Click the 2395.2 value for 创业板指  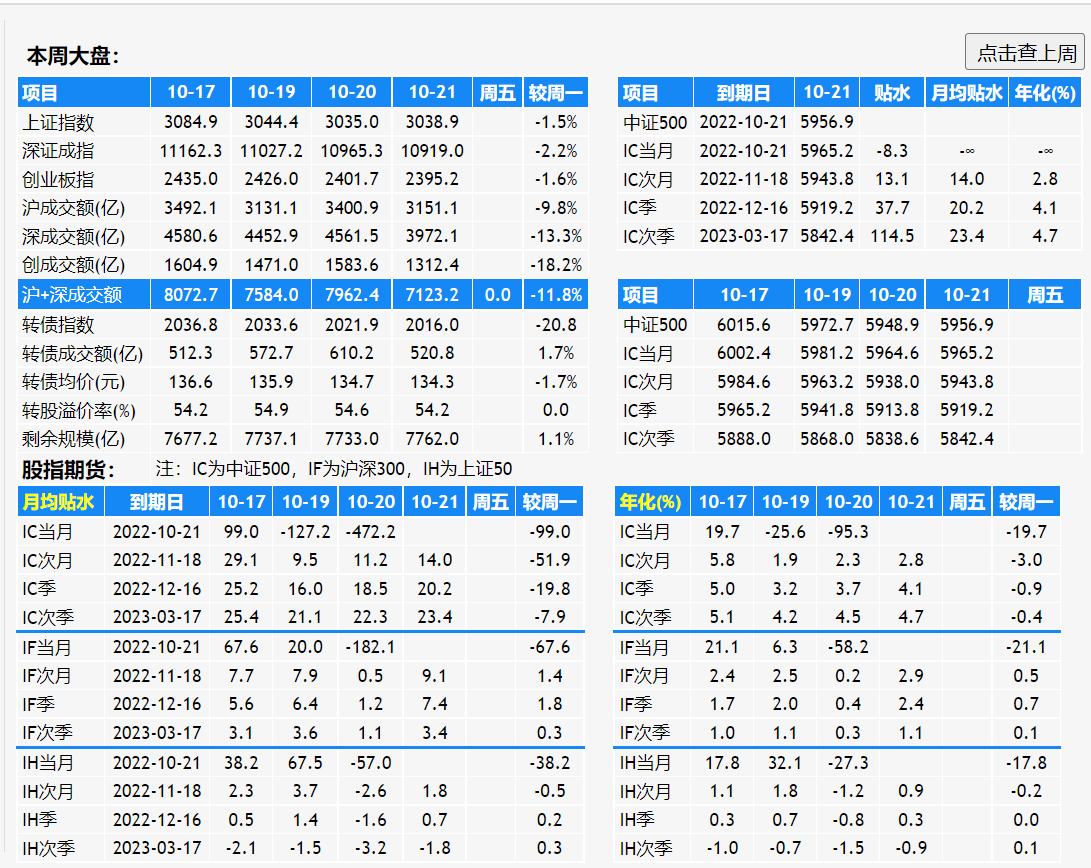coord(432,179)
